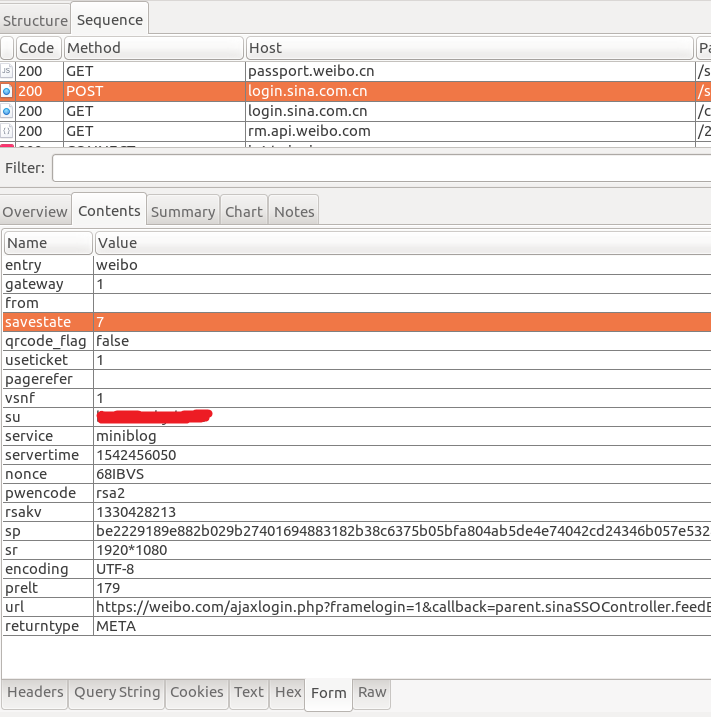The width and height of the screenshot is (711, 717).
Task: Select the entry parameter row
Action: [357, 265]
